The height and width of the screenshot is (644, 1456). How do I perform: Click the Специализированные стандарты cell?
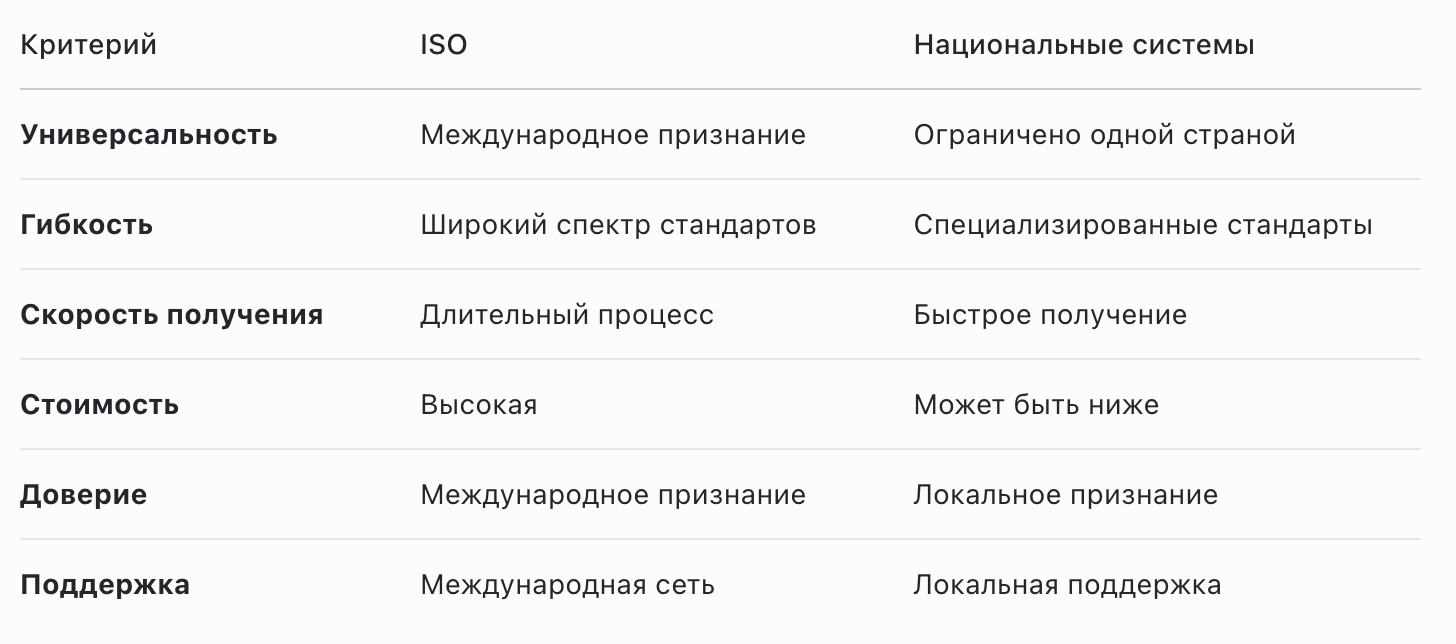coord(1143,225)
